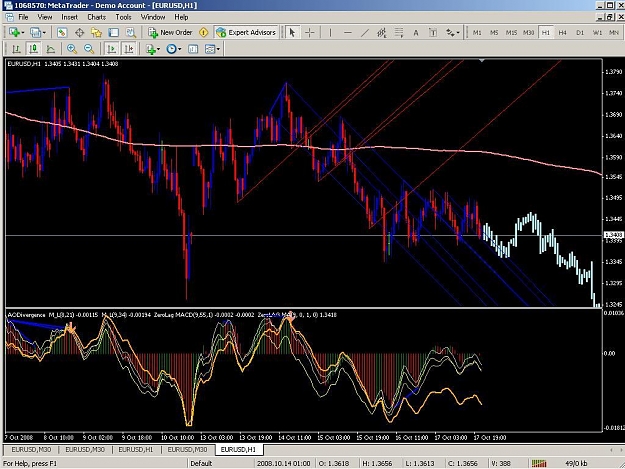Select the text label 'T' tool

433,33
